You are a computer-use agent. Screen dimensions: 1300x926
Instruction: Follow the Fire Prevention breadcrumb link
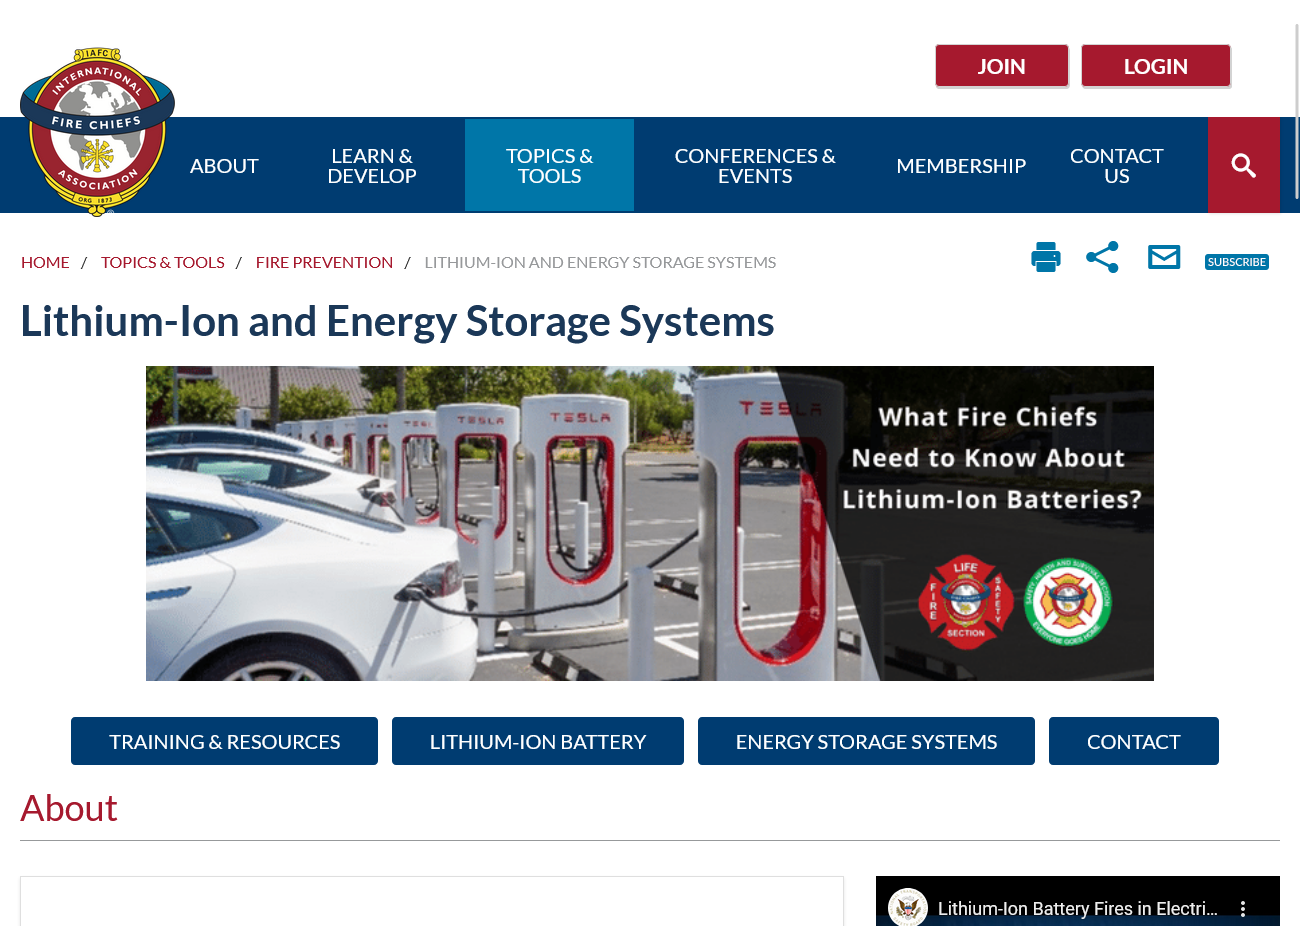[324, 262]
